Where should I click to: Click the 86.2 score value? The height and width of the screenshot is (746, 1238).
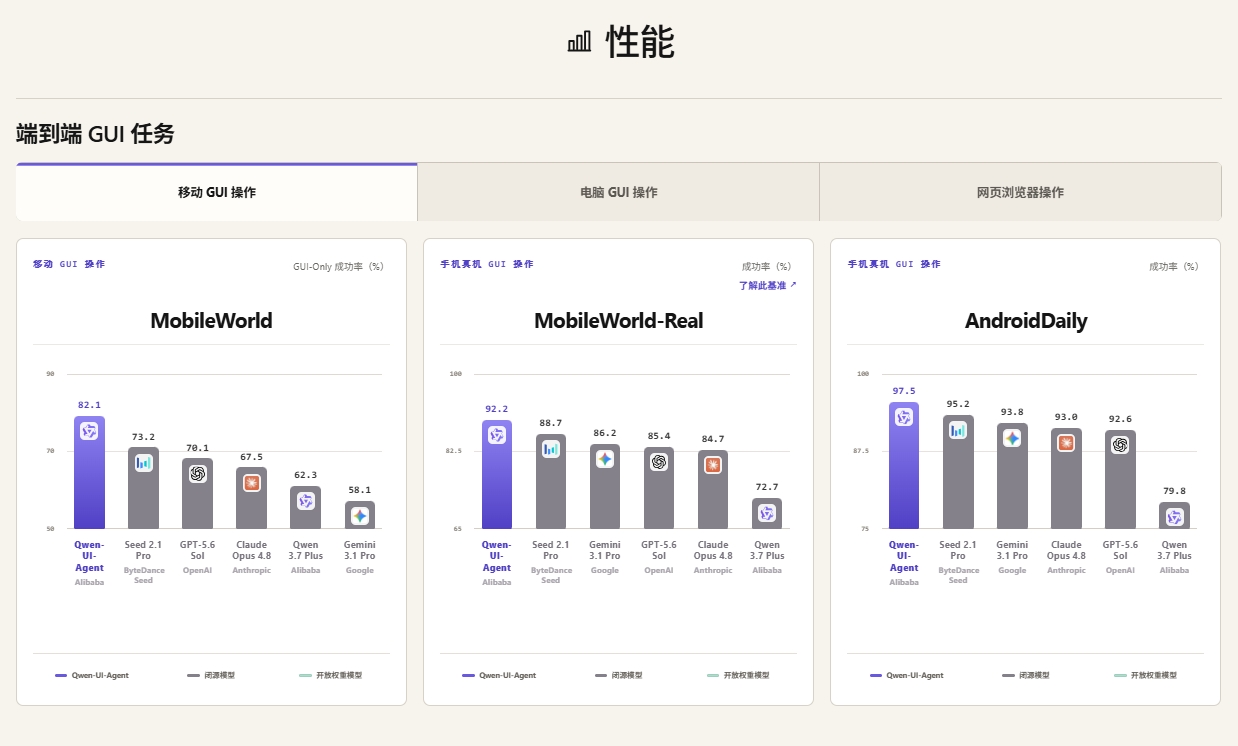coord(604,433)
